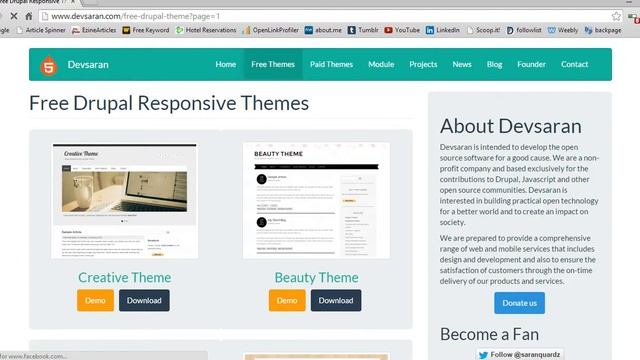Click the Devsaran HTML5 shield logo
The image size is (640, 360).
coord(49,65)
